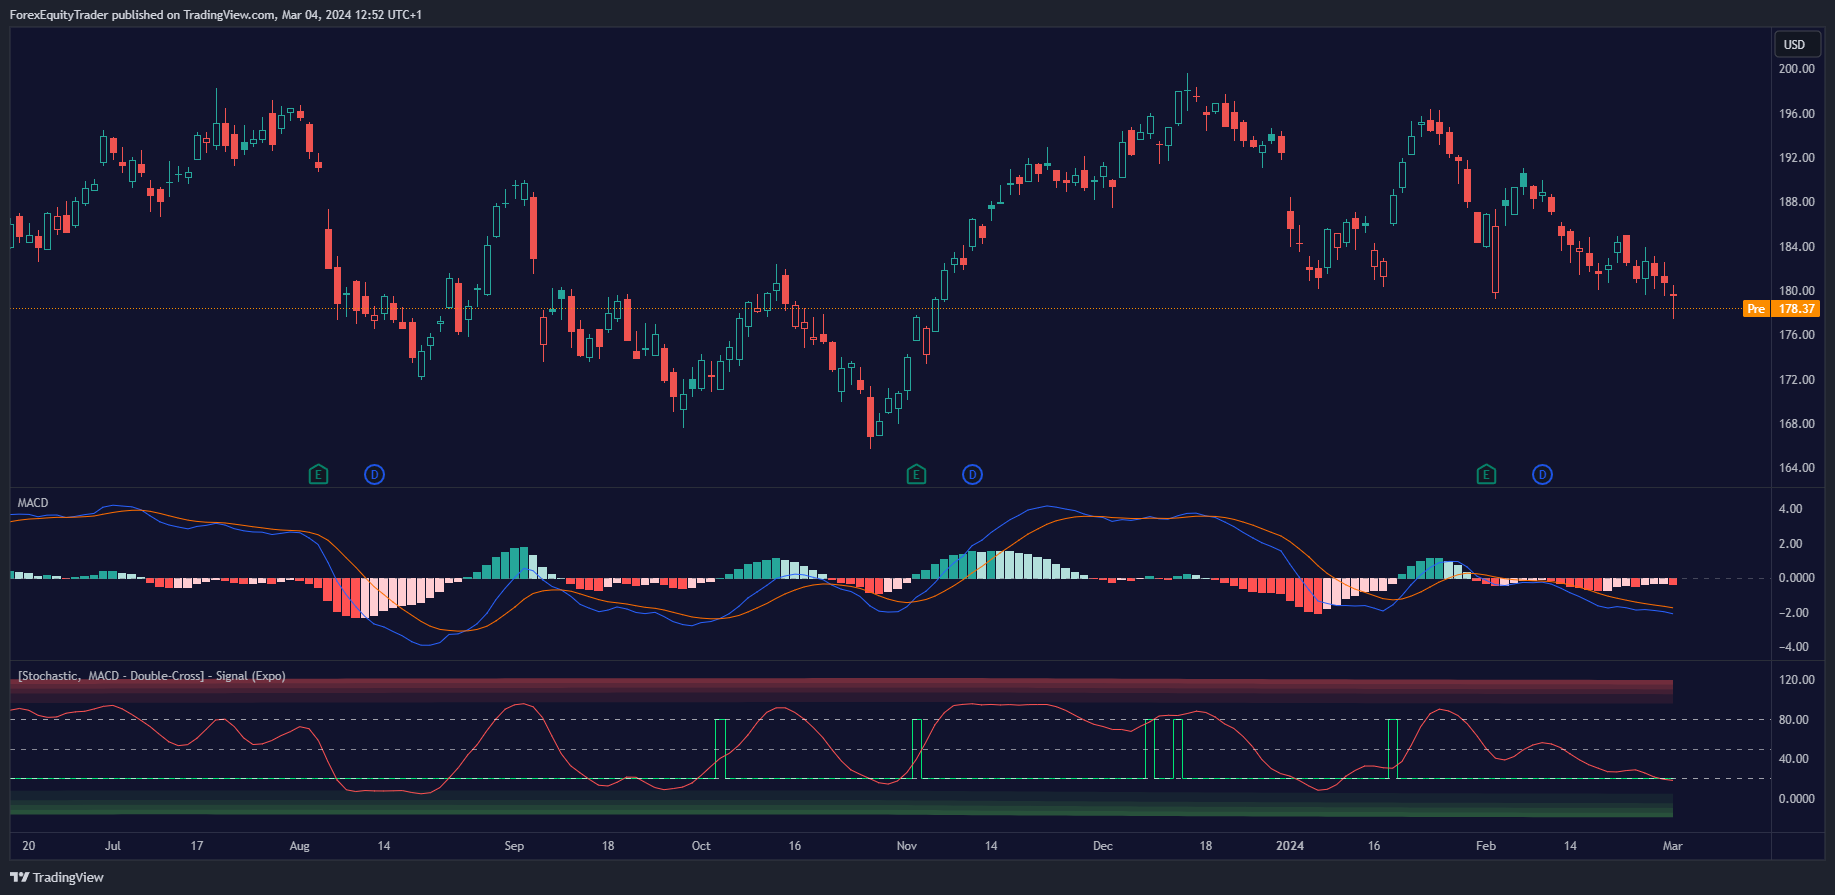Click the 184.00 price axis label

(x=1797, y=247)
